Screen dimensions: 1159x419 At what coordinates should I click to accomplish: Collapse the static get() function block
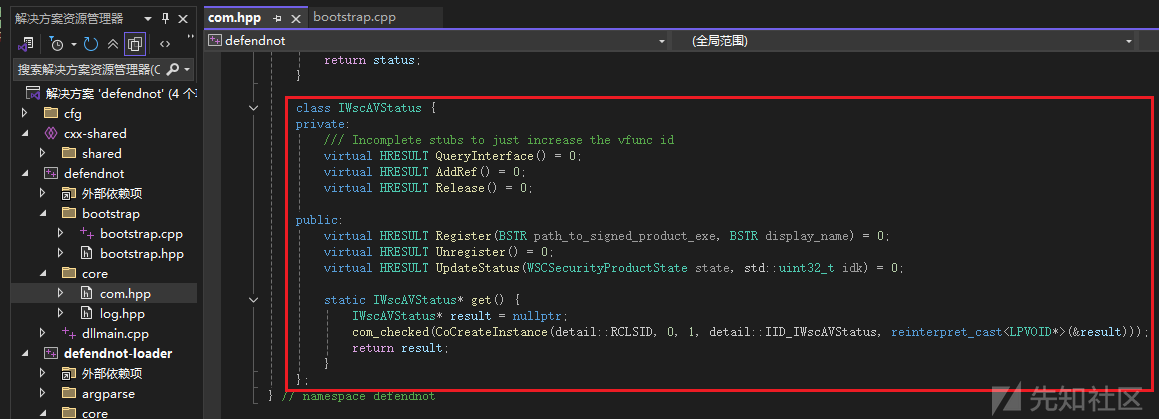point(254,300)
